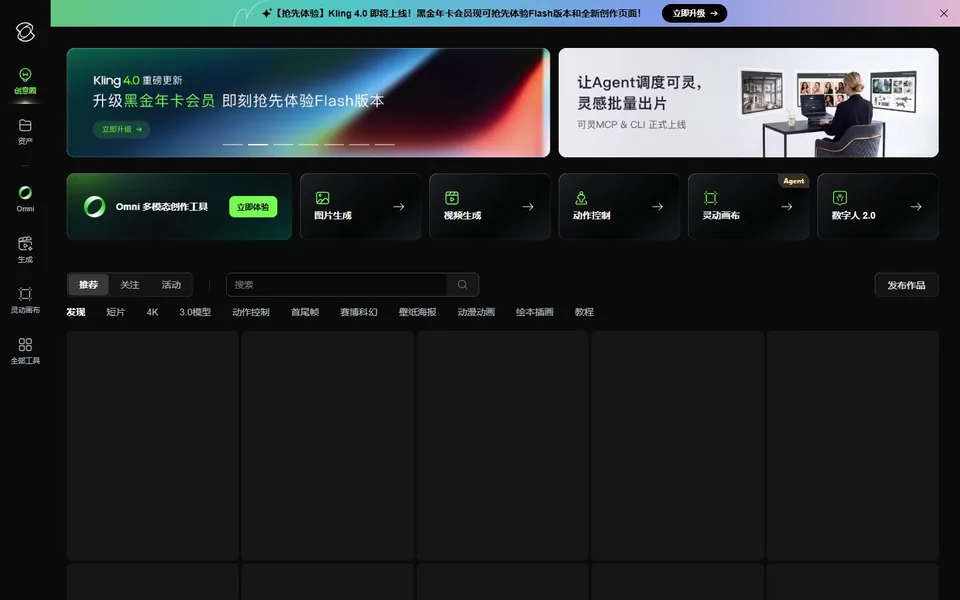The height and width of the screenshot is (600, 960).
Task: Click the Omni ring logo in the Omni card
Action: [94, 207]
